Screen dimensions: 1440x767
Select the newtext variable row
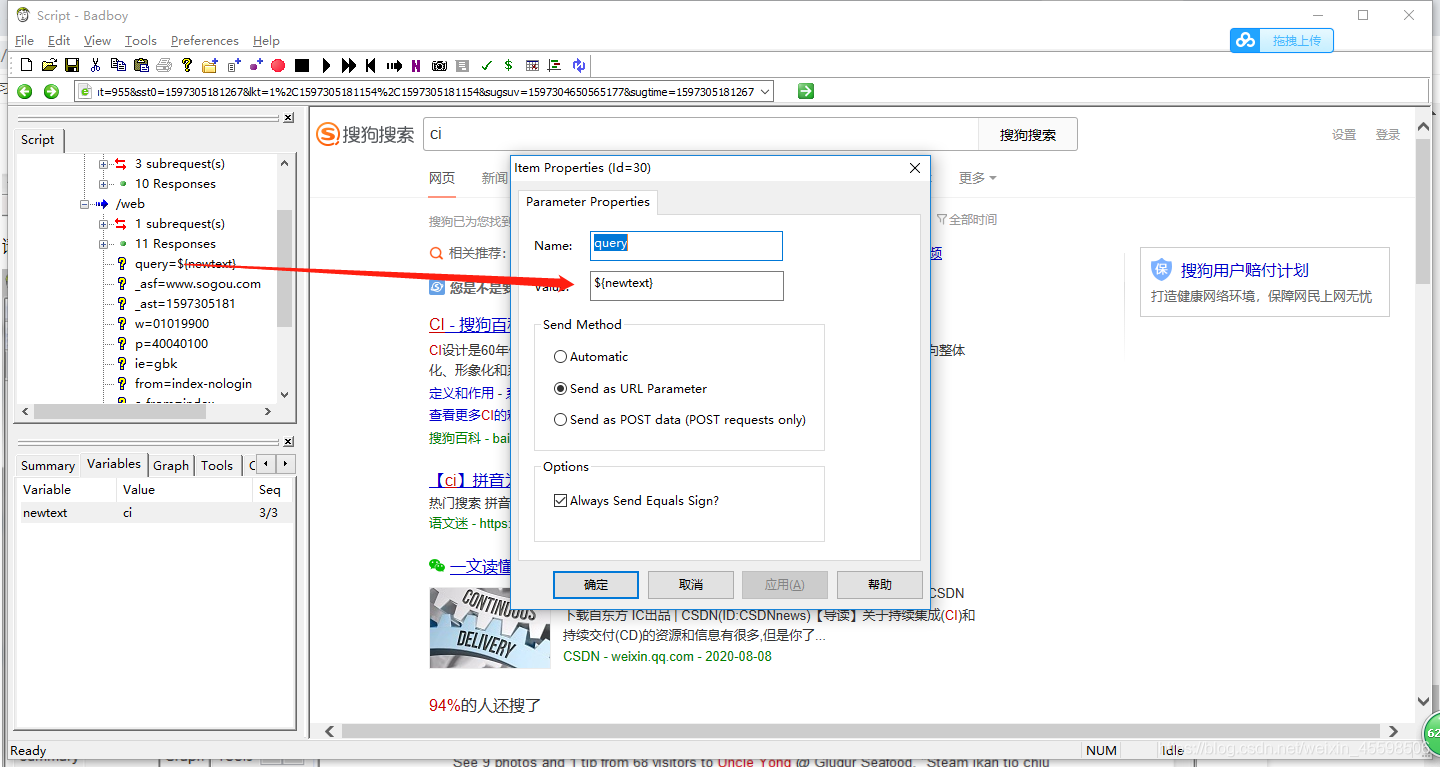click(156, 512)
